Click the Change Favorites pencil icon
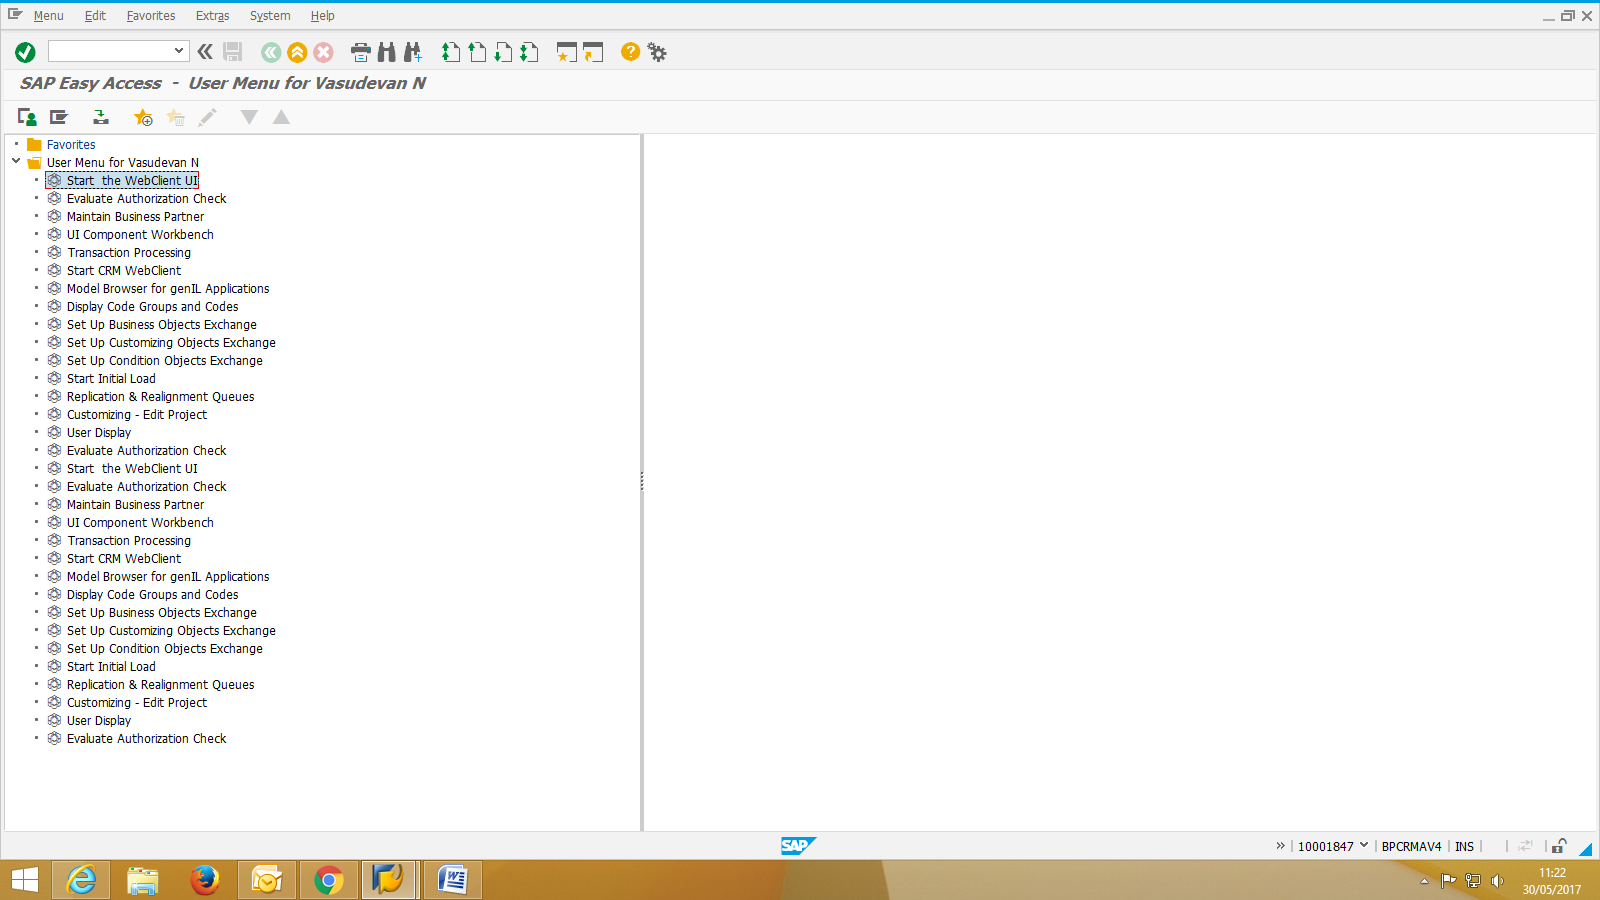This screenshot has height=900, width=1600. point(207,117)
